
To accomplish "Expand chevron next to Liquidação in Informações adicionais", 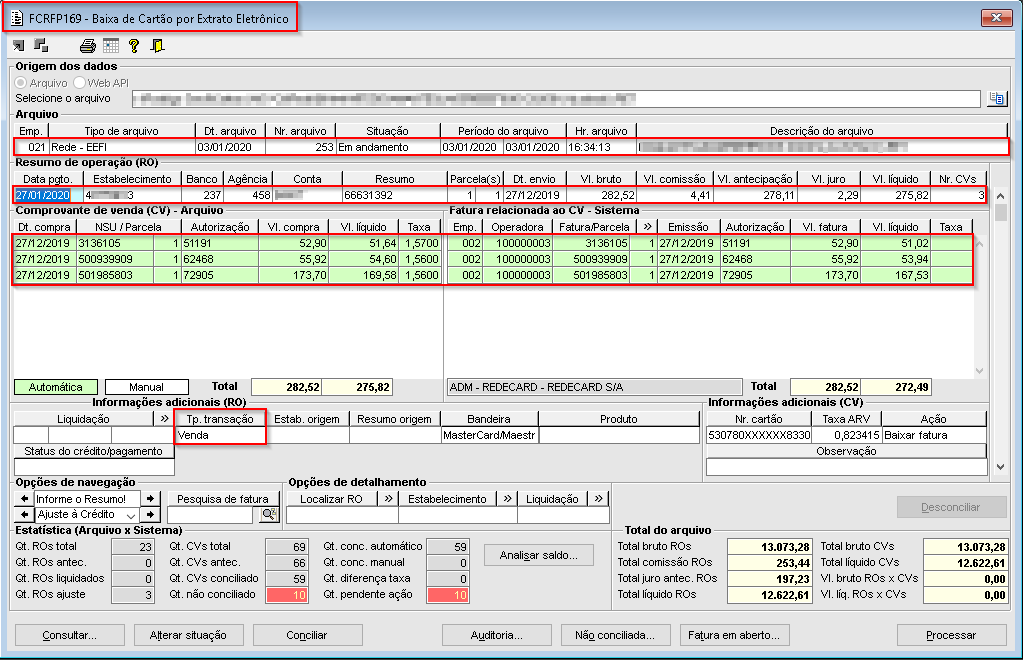I will [x=164, y=419].
